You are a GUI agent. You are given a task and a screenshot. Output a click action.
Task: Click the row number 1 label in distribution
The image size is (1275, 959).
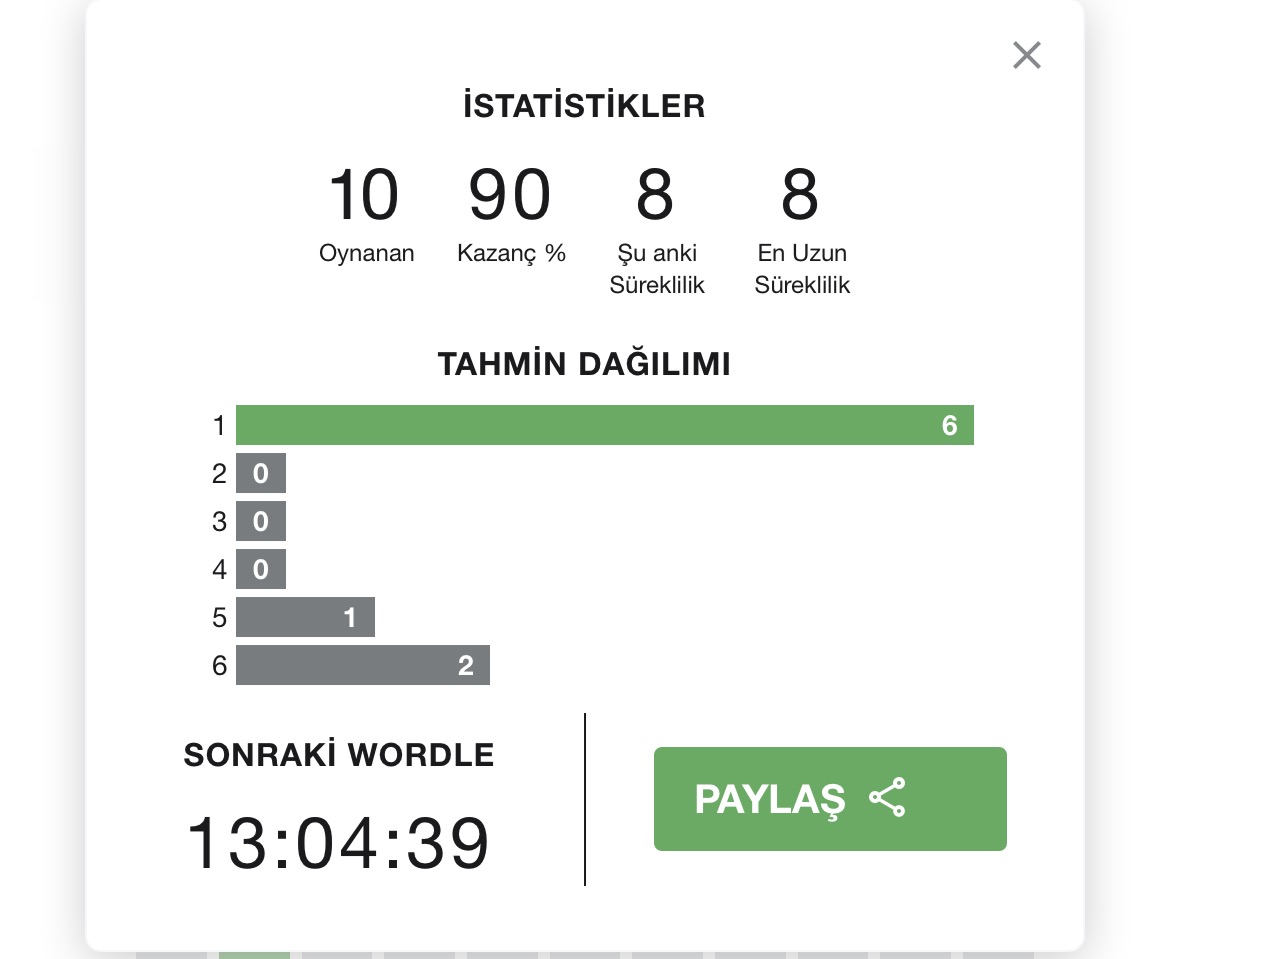pos(219,426)
